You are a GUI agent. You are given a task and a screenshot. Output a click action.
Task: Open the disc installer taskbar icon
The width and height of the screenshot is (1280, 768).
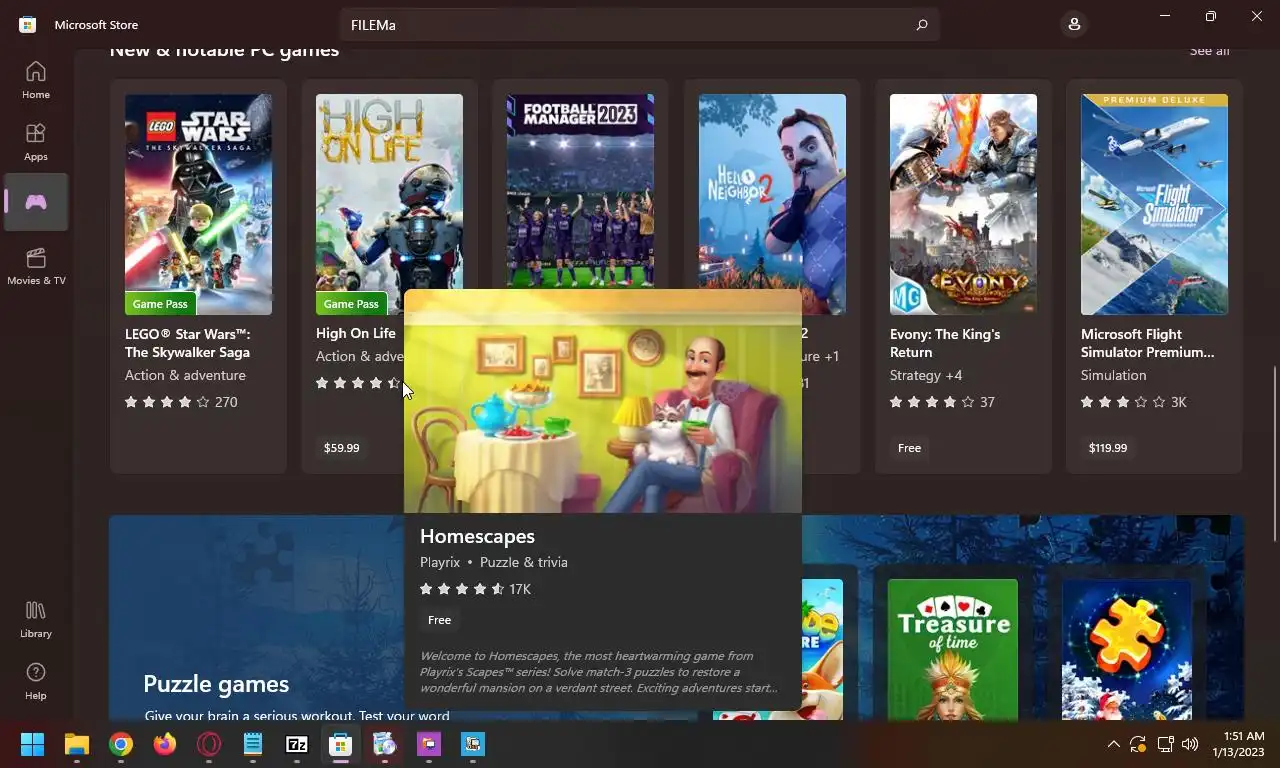(385, 744)
